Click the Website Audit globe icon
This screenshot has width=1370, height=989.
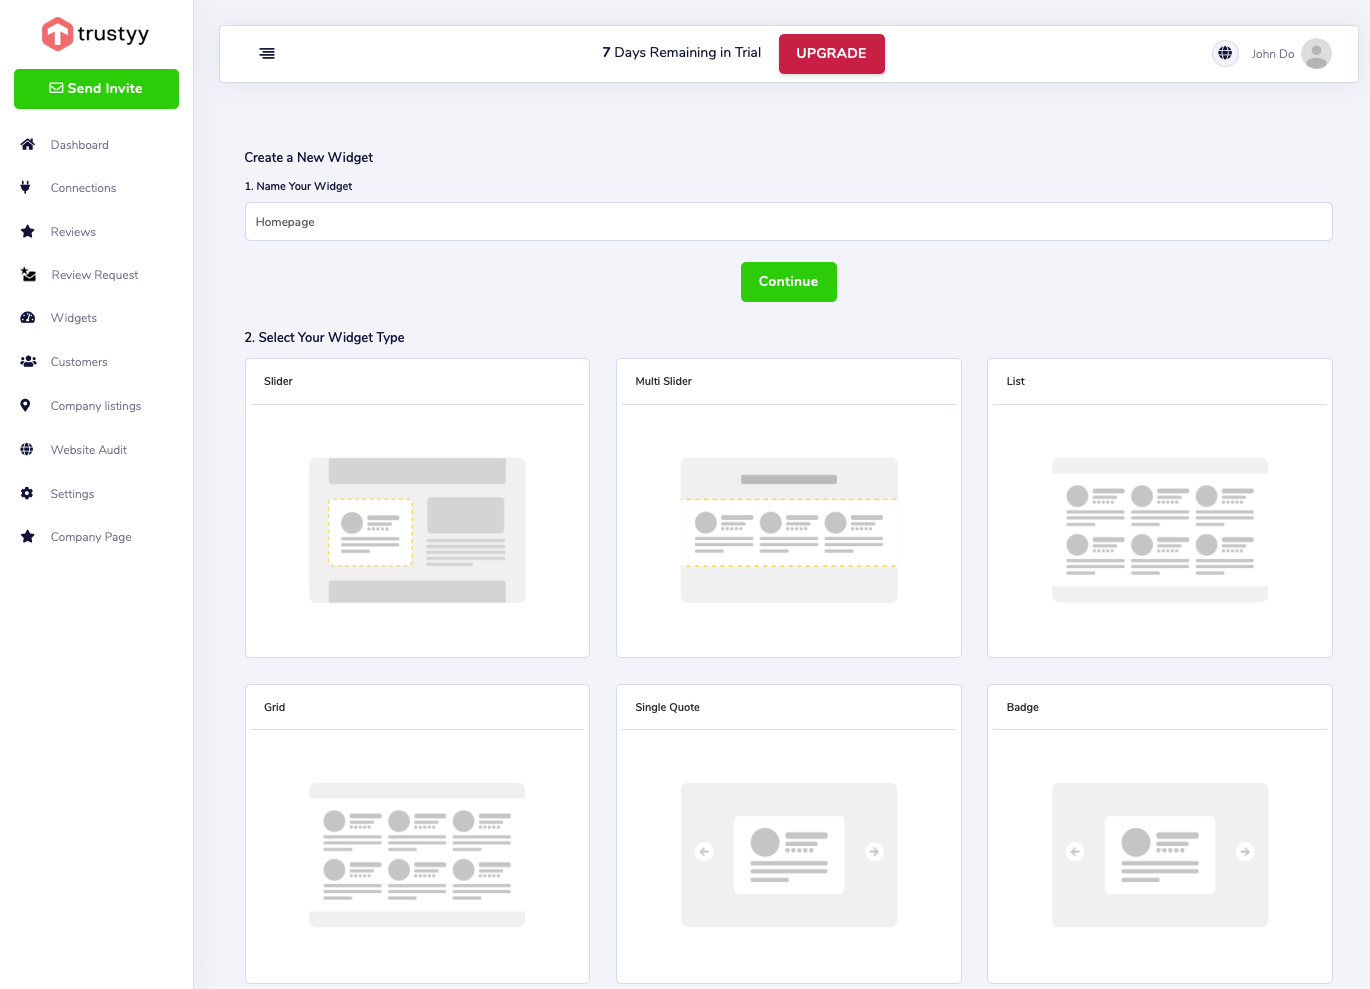(27, 450)
